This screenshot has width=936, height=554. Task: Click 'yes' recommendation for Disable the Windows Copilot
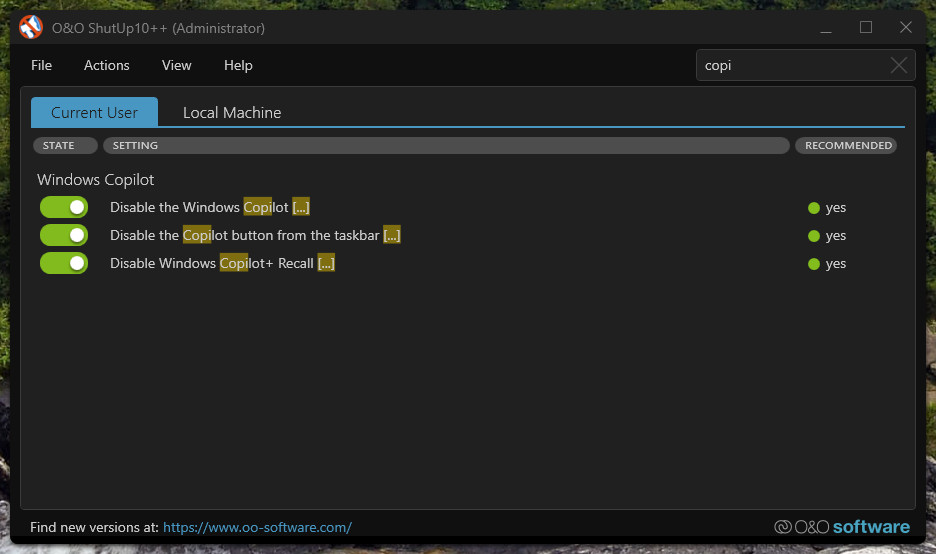[836, 208]
